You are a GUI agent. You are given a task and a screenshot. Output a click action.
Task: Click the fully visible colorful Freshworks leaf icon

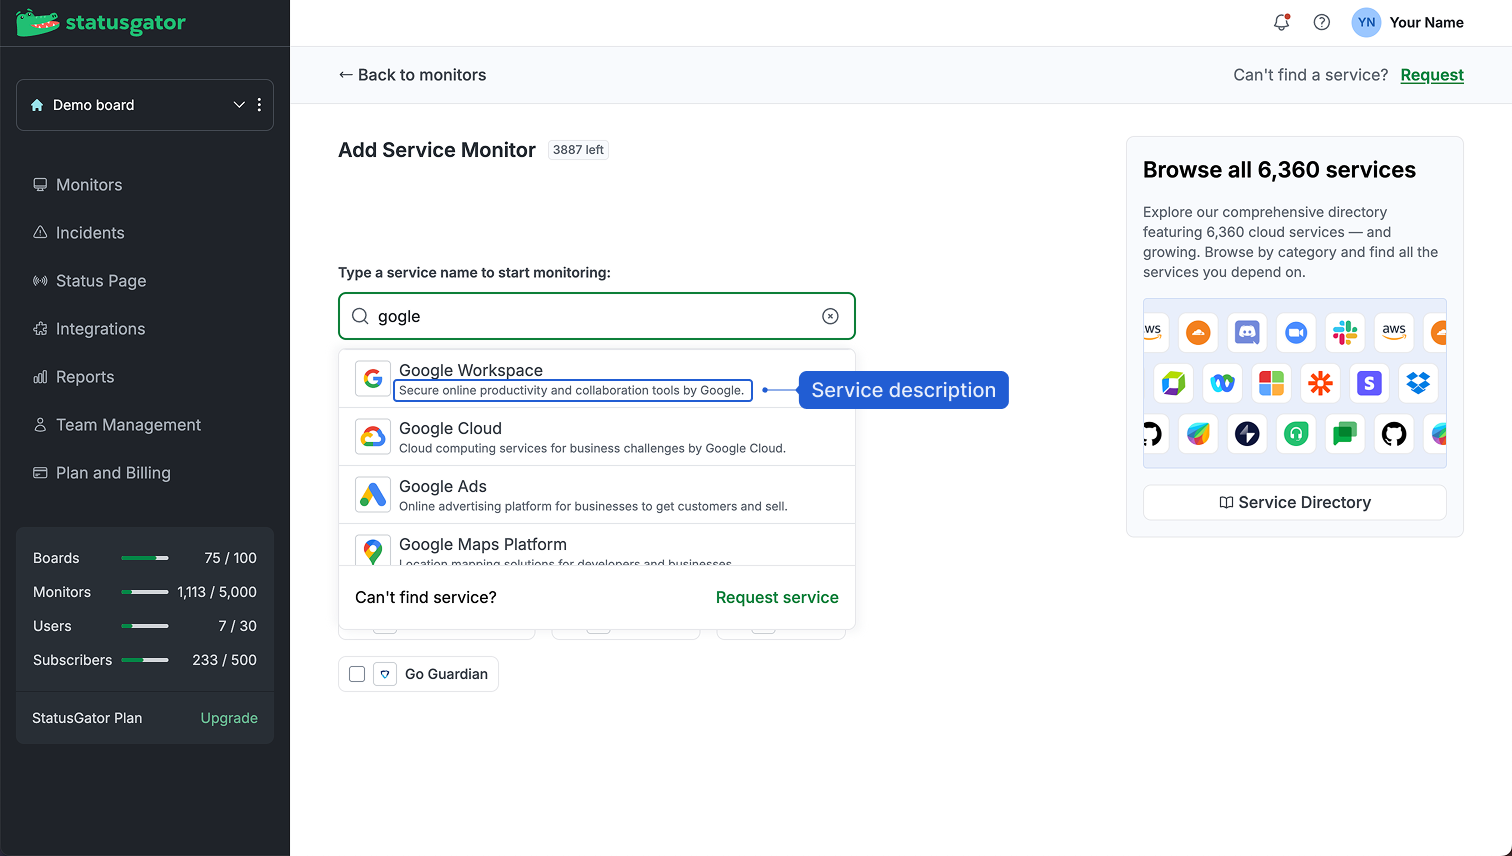(x=1198, y=433)
